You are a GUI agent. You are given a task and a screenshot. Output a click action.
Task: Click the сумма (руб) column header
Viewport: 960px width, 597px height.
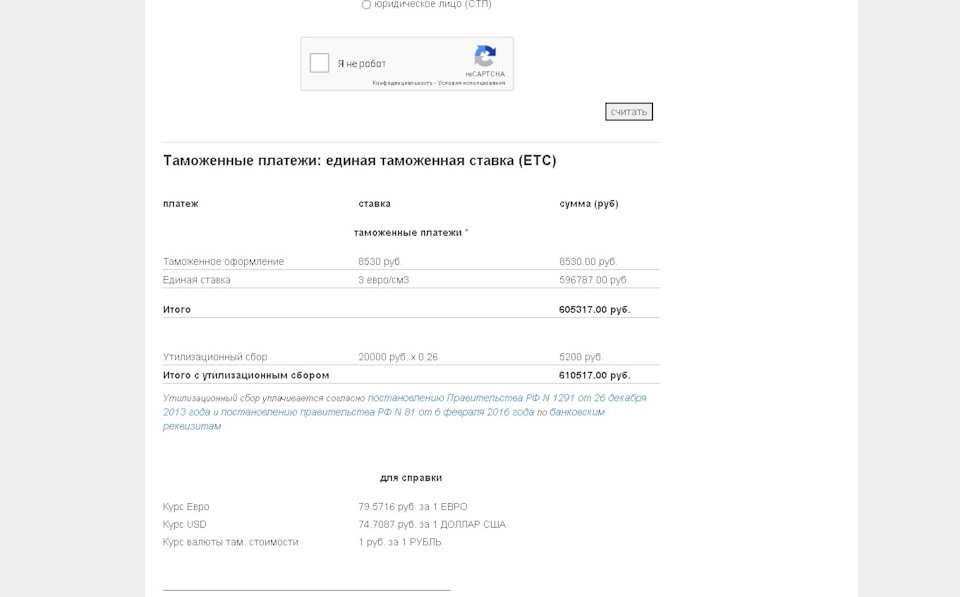[589, 204]
